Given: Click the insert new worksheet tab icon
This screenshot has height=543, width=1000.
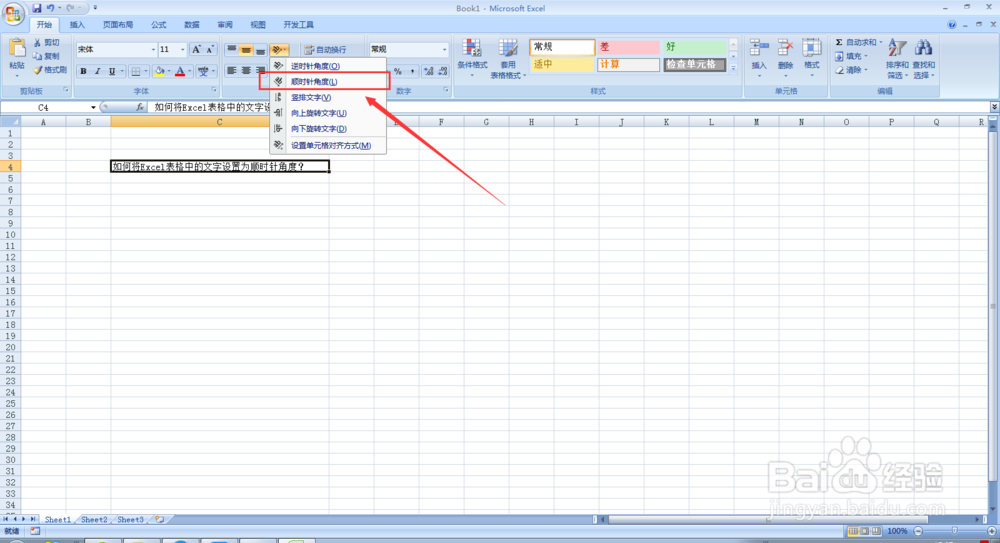Looking at the screenshot, I should tap(159, 519).
